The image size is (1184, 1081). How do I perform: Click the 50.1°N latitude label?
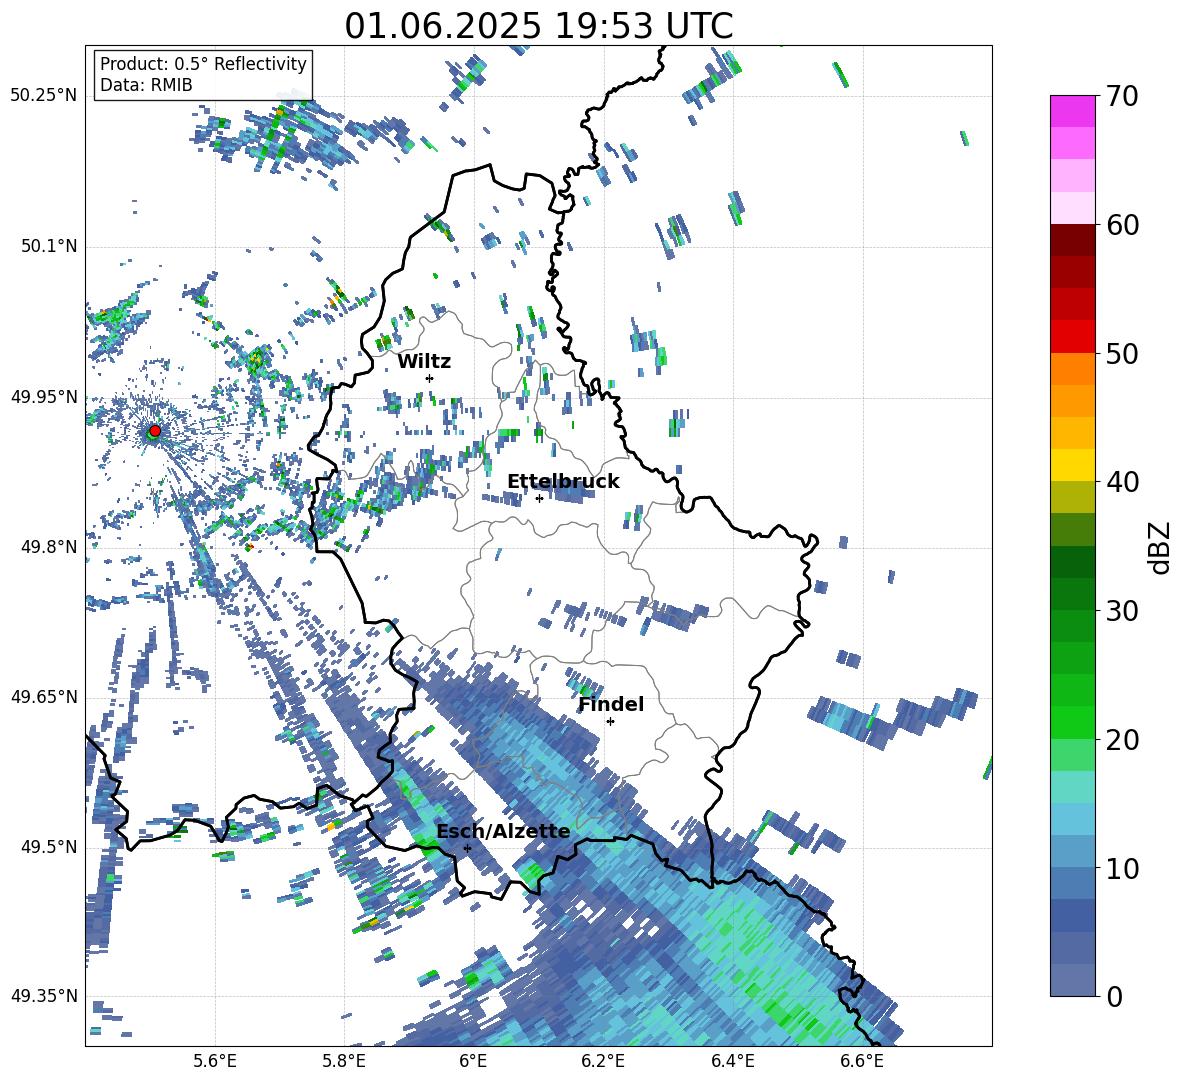point(49,246)
